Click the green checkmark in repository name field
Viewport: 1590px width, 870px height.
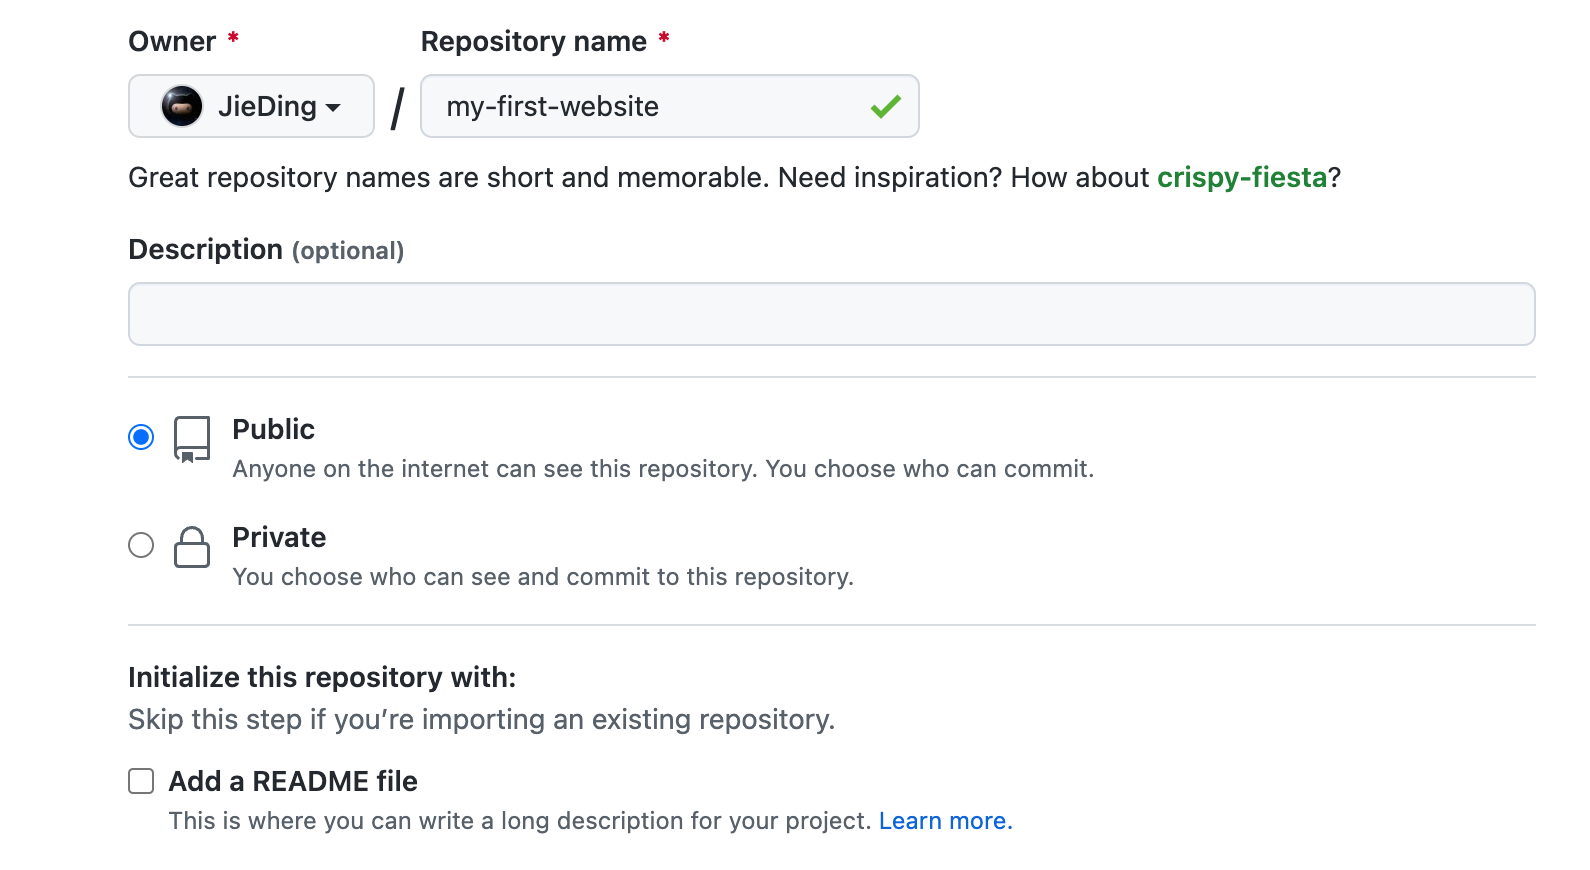coord(885,106)
